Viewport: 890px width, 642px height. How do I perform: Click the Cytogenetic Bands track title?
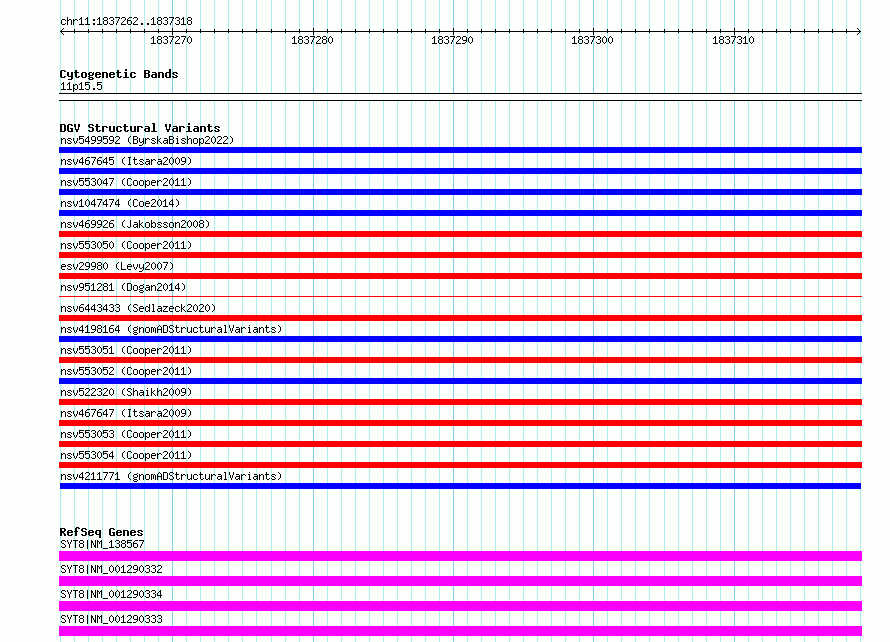point(119,74)
